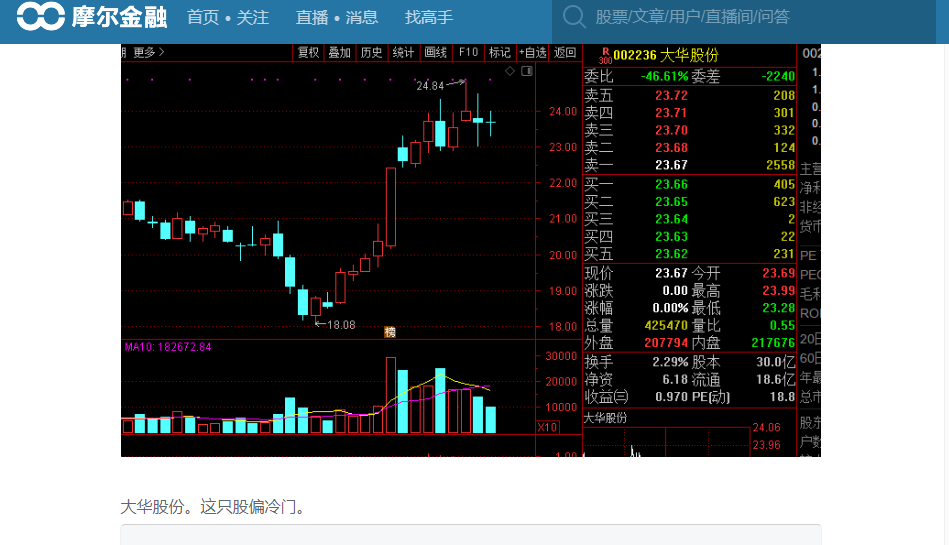This screenshot has height=545, width=949.
Task: Click the 18.08 low price annotation
Action: [x=341, y=325]
